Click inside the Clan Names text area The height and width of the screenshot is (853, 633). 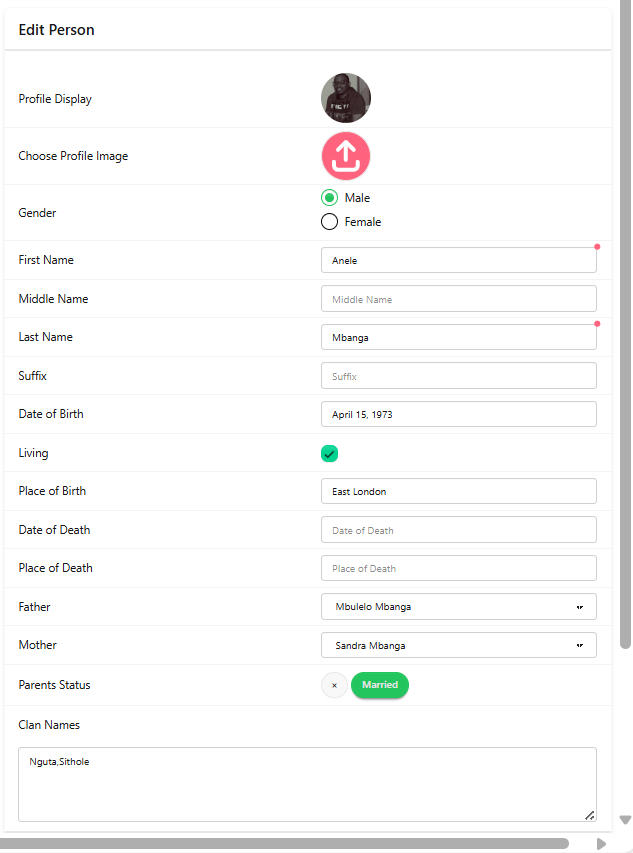(x=307, y=785)
